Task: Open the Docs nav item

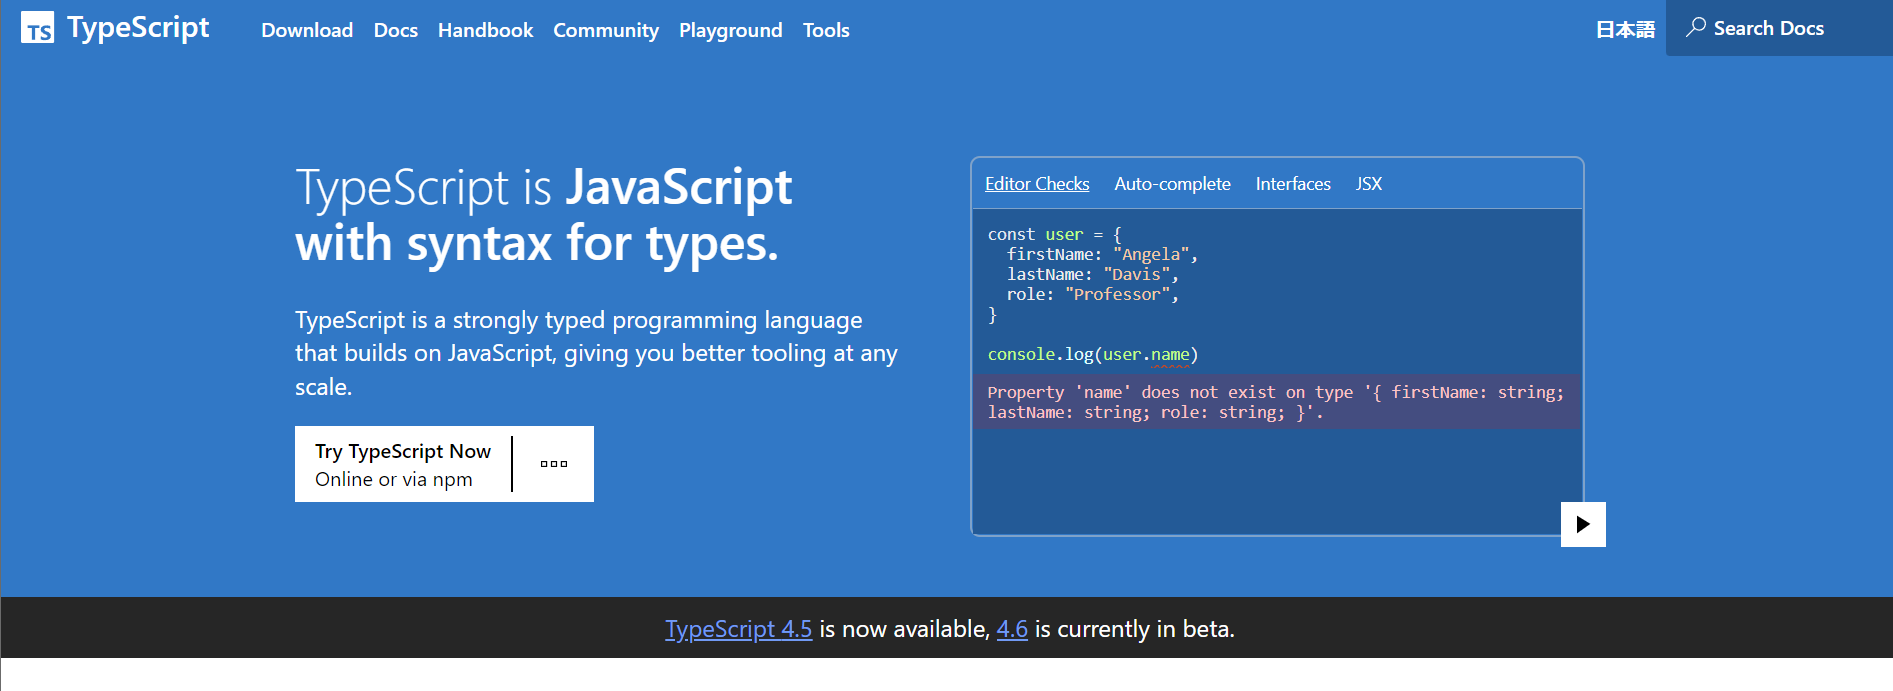Action: tap(396, 30)
